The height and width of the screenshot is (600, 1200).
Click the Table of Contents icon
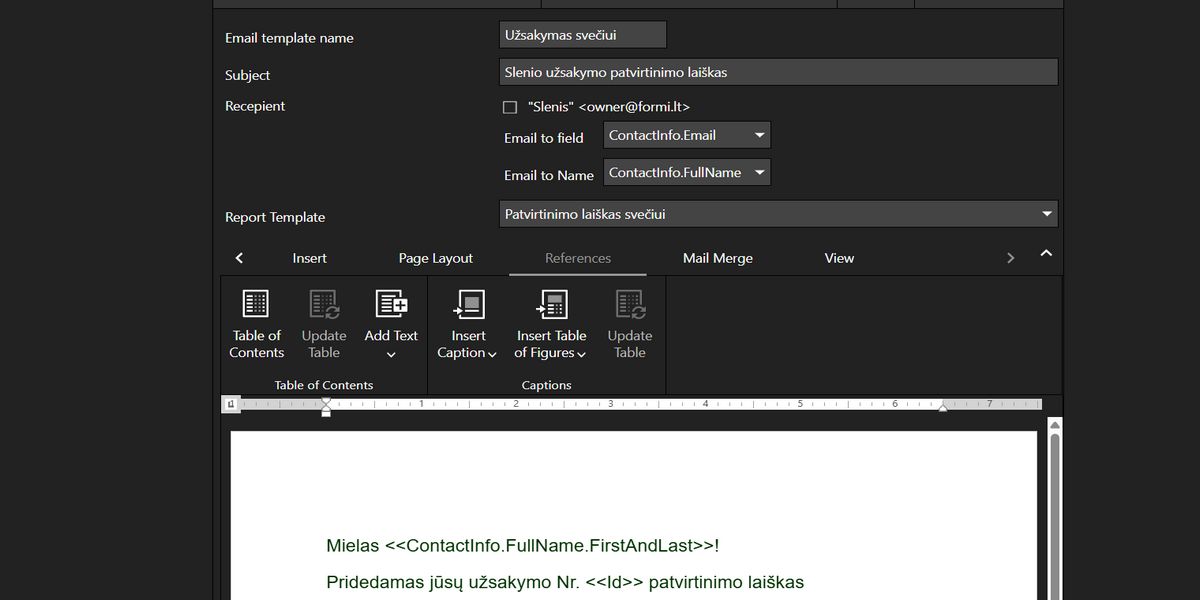click(x=256, y=304)
